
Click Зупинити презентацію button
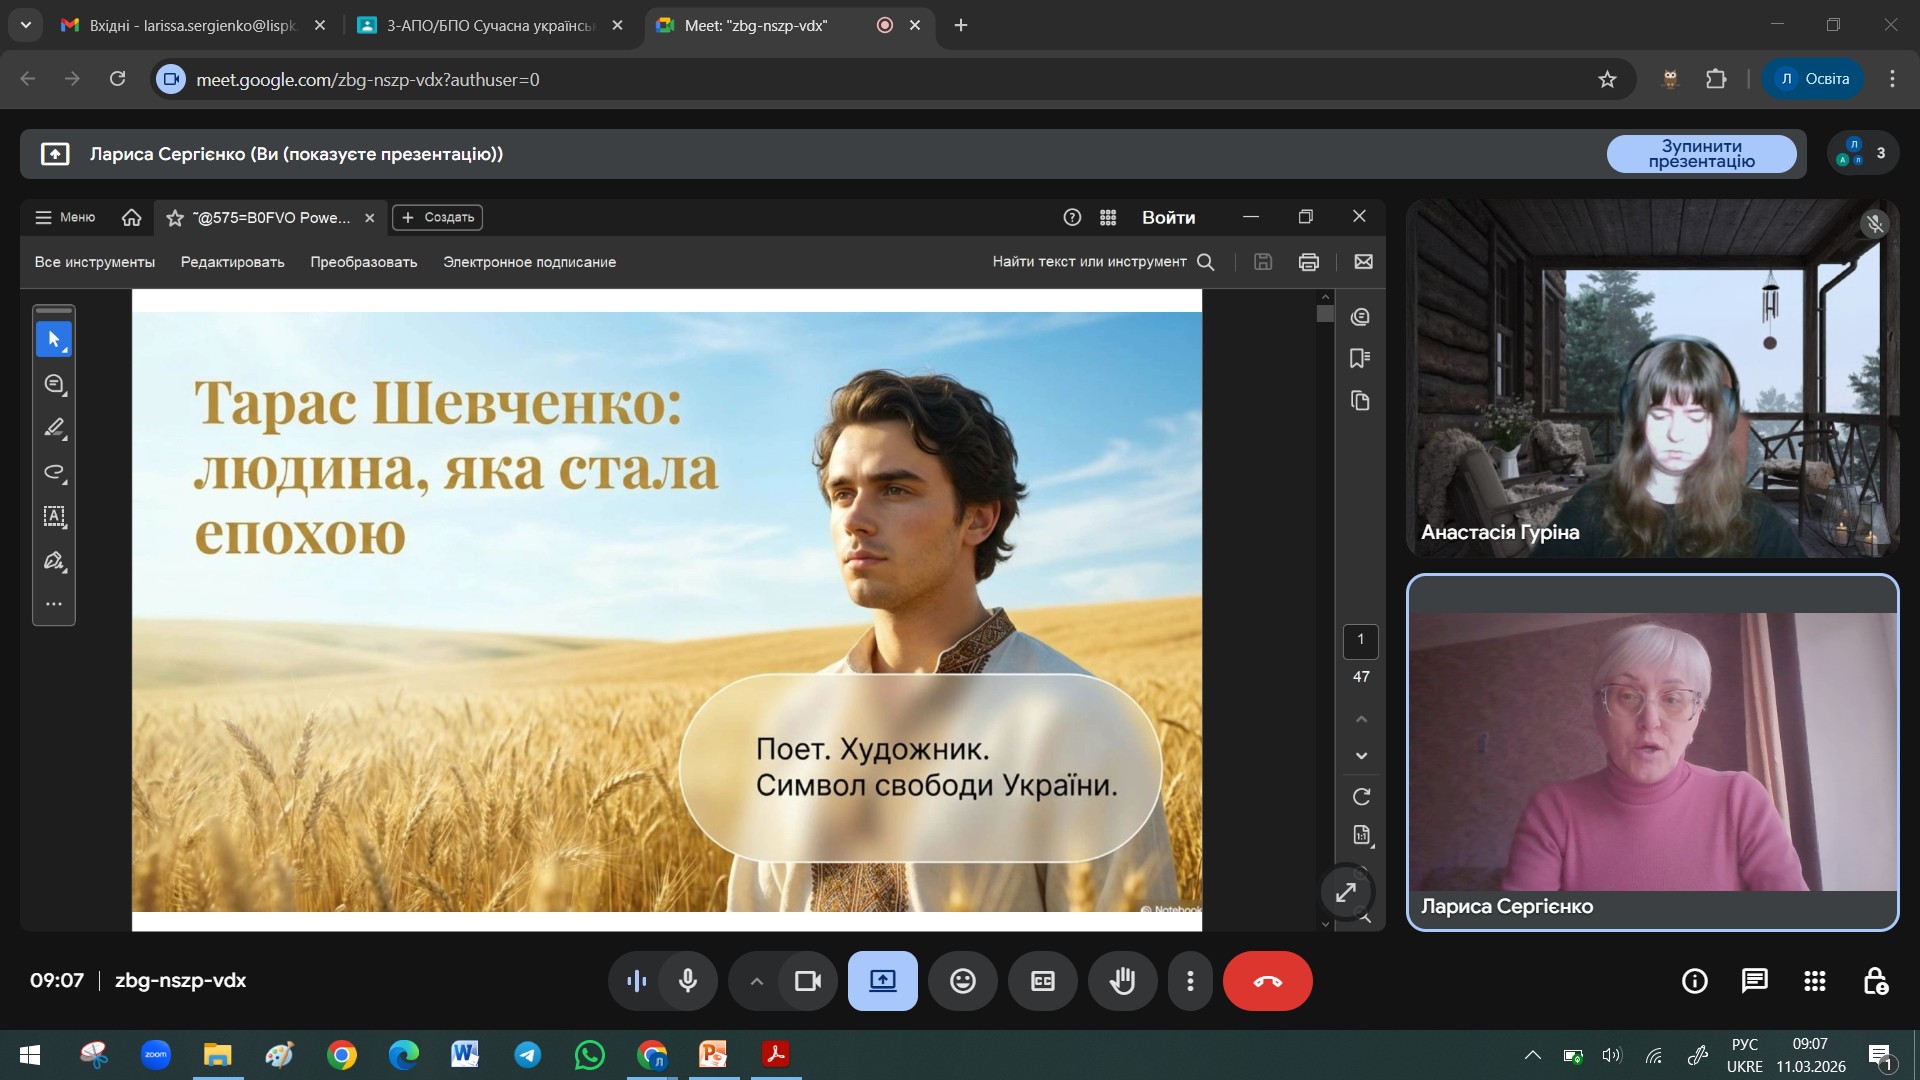coord(1701,154)
